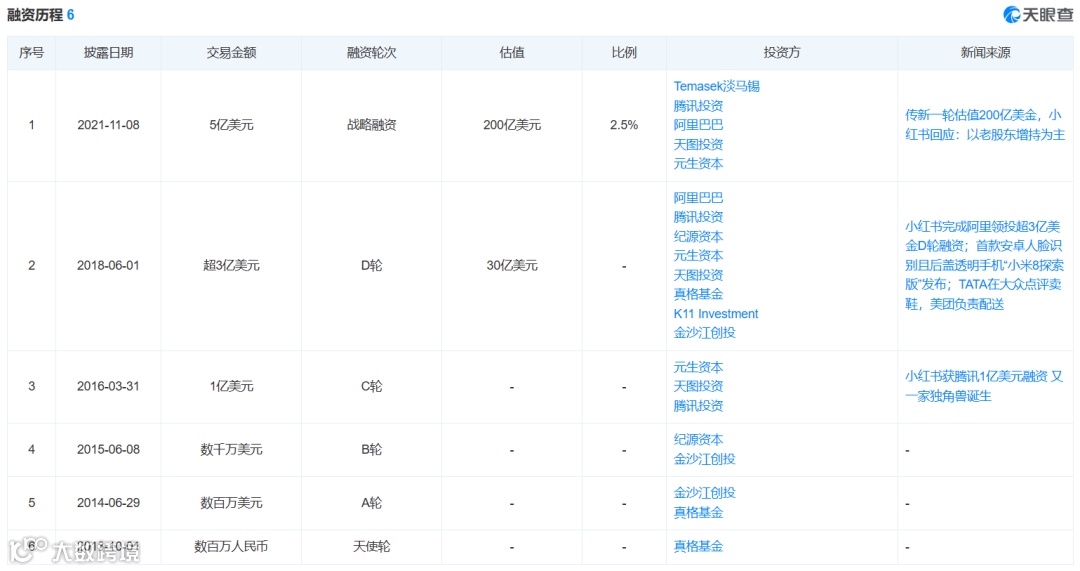Viewport: 1080px width, 571px height.
Task: Click the 序号 column header
Action: click(32, 52)
